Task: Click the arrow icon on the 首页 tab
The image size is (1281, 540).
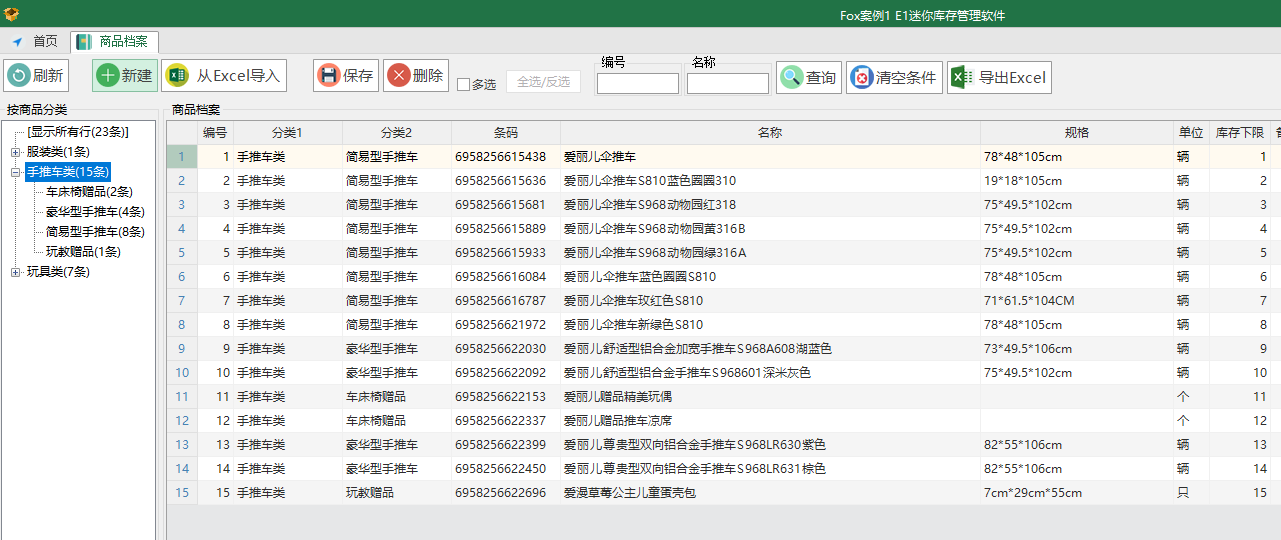Action: pyautogui.click(x=17, y=42)
